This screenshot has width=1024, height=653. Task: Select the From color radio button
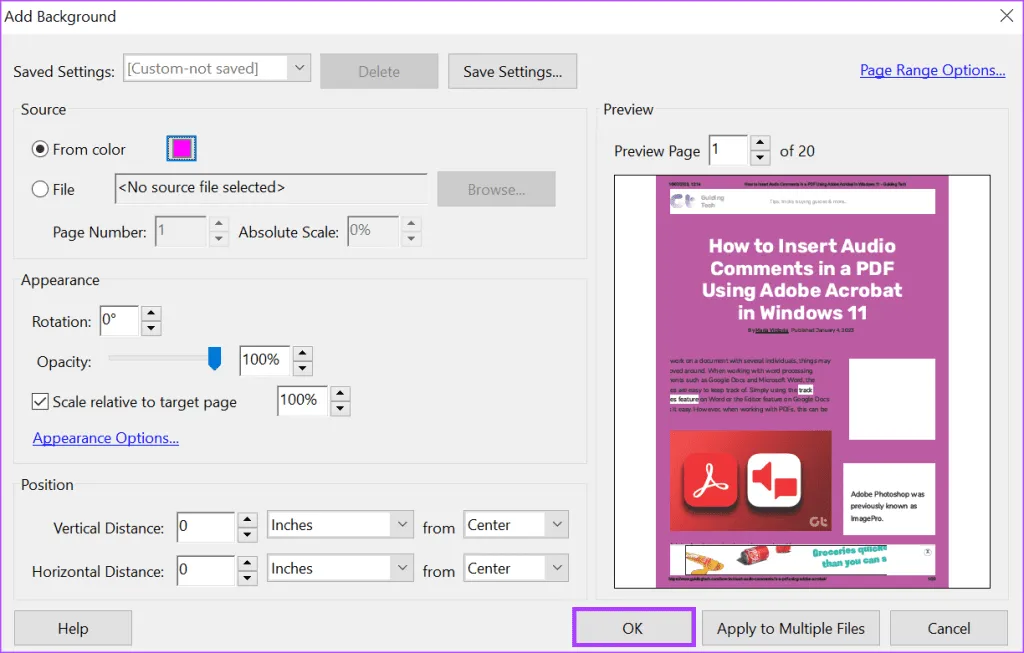(x=40, y=149)
